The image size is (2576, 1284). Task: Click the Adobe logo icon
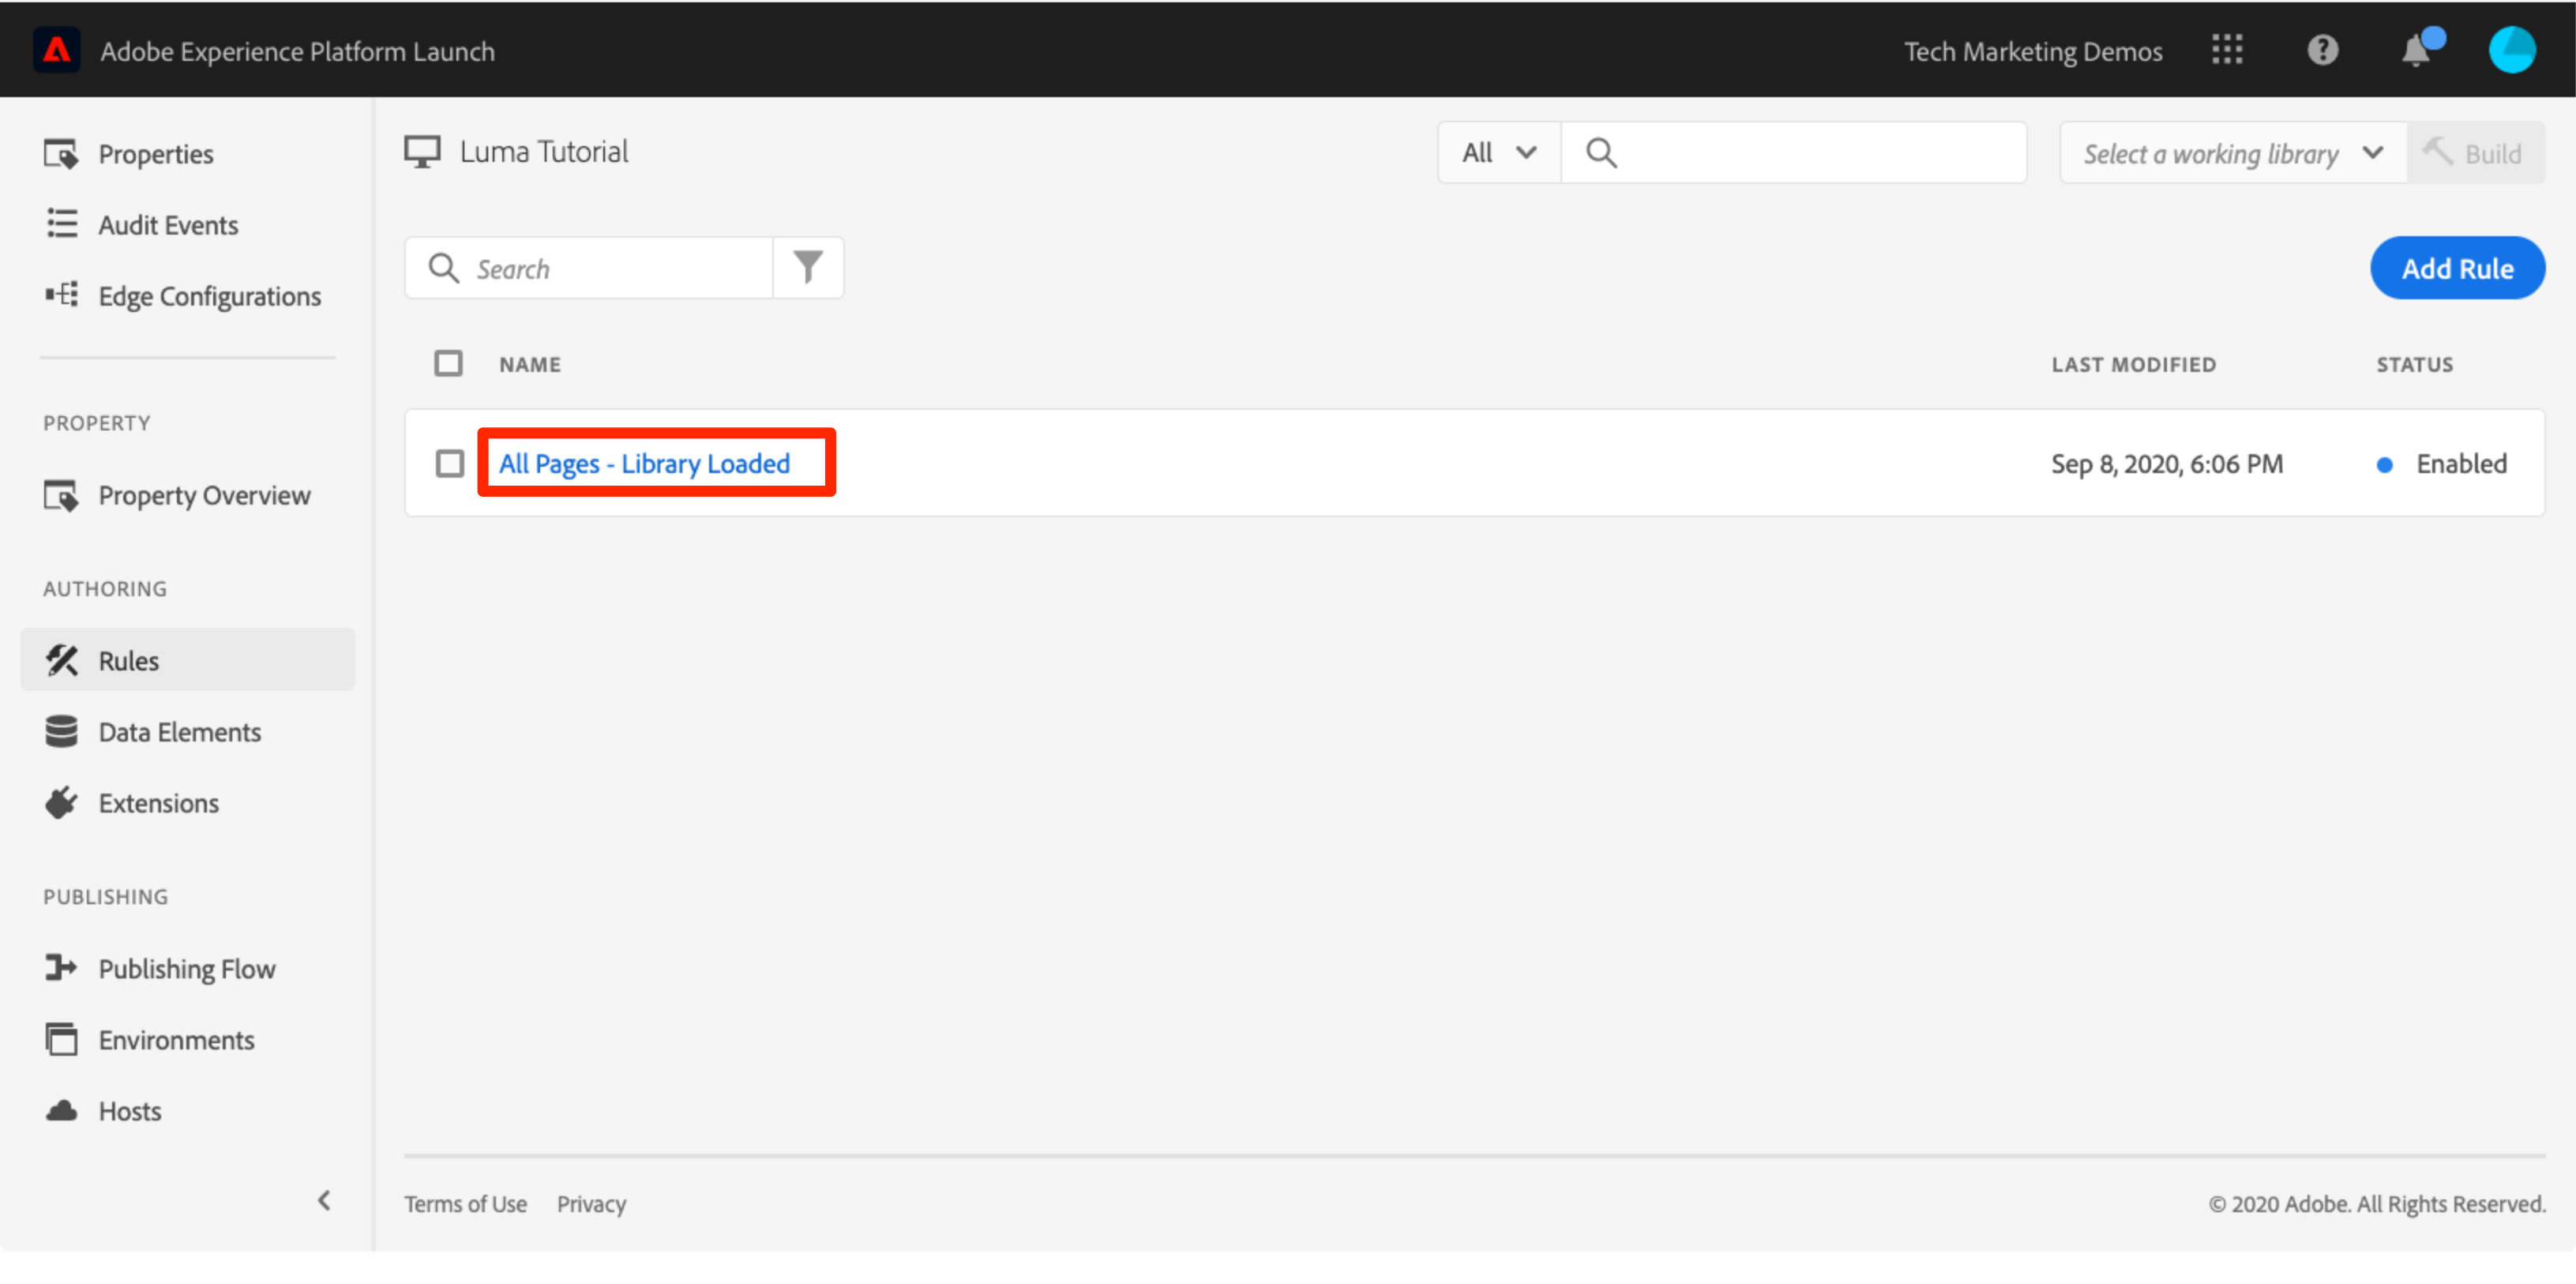(x=57, y=50)
